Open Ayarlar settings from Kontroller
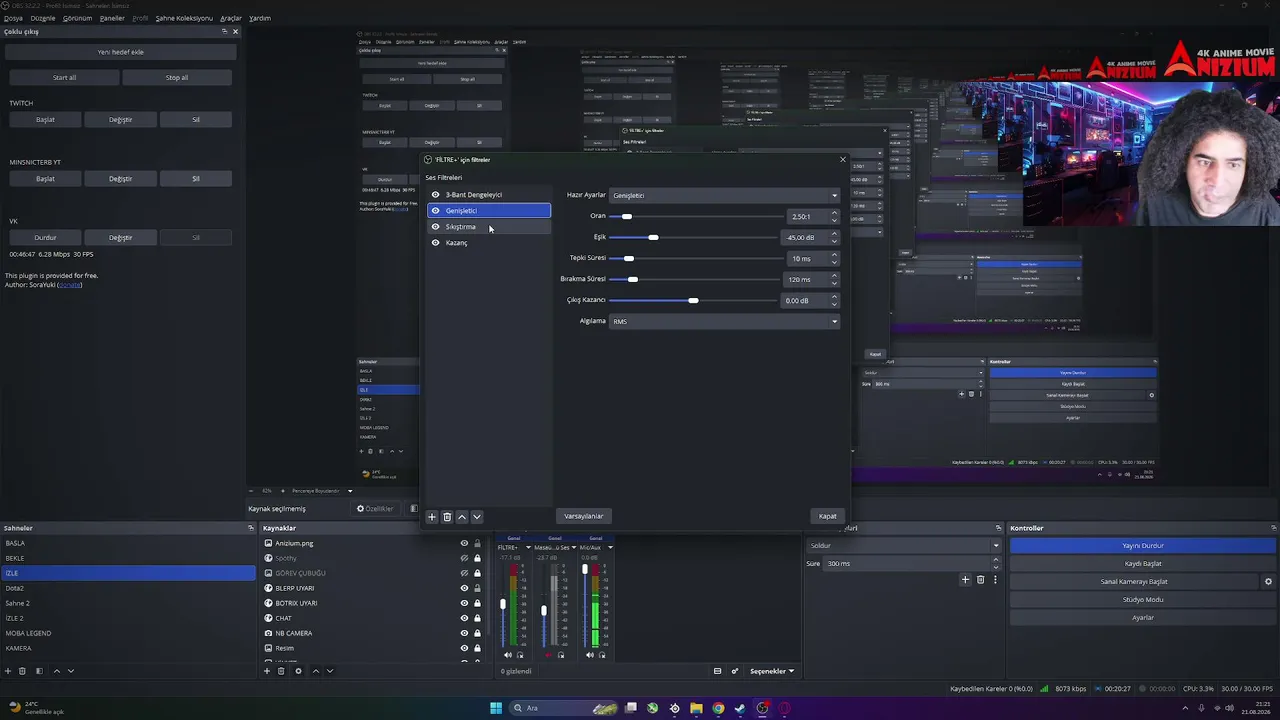The image size is (1280, 720). coord(1143,618)
